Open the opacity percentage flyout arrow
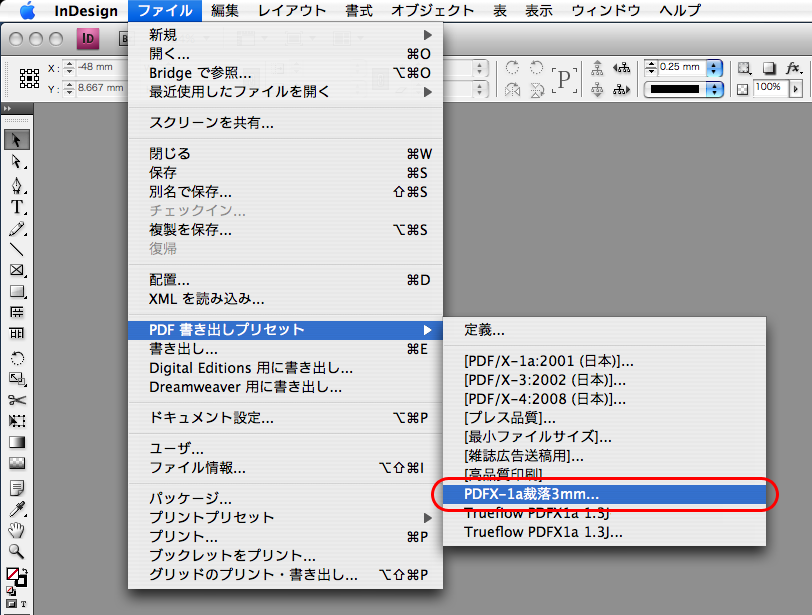 [x=796, y=89]
